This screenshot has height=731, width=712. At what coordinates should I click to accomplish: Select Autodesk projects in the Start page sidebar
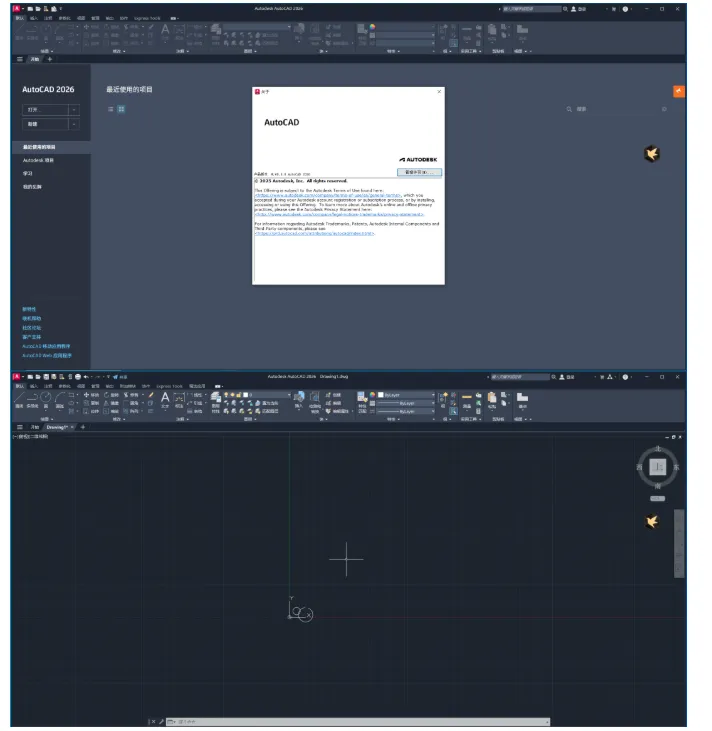[38, 160]
